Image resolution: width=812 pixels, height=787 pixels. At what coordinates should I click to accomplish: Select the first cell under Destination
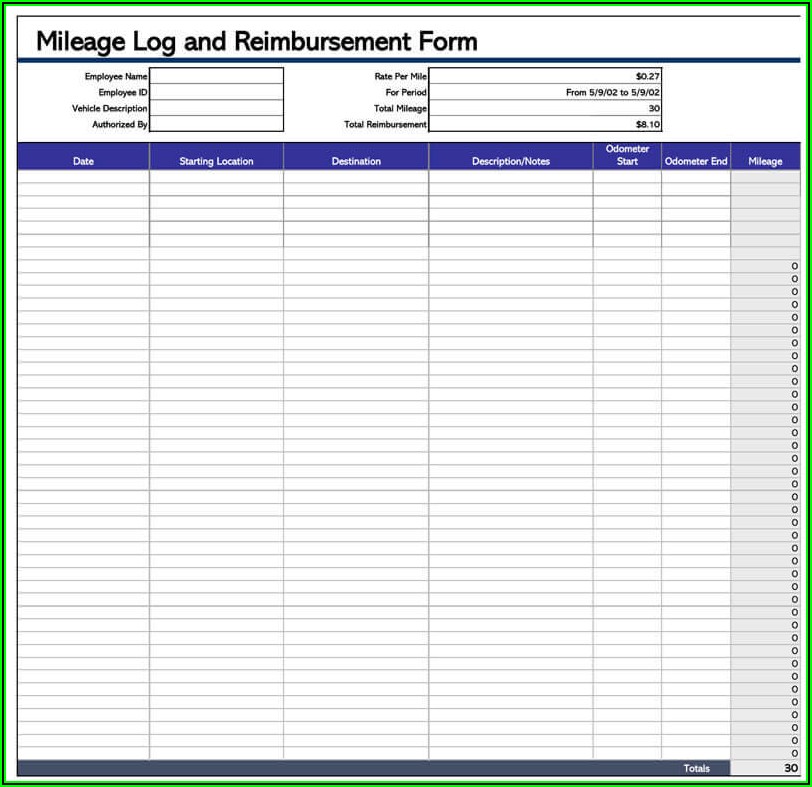point(356,176)
